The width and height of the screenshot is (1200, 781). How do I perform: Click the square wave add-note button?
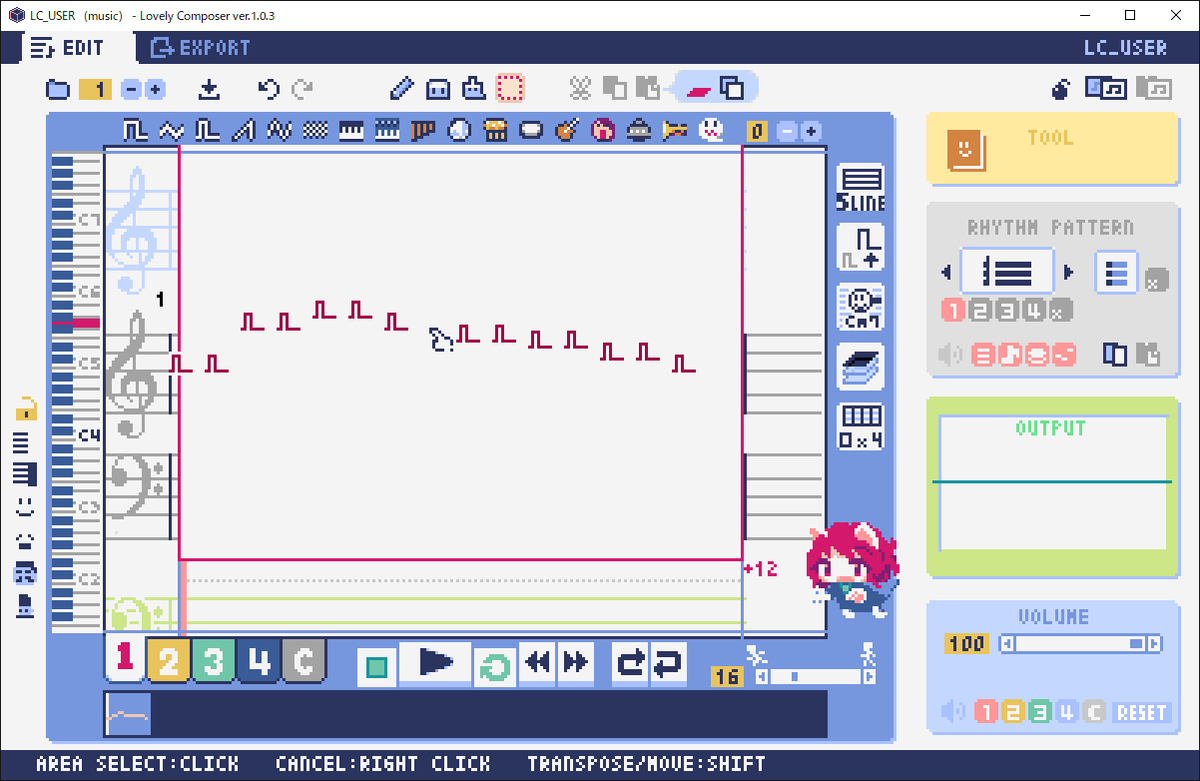(860, 247)
